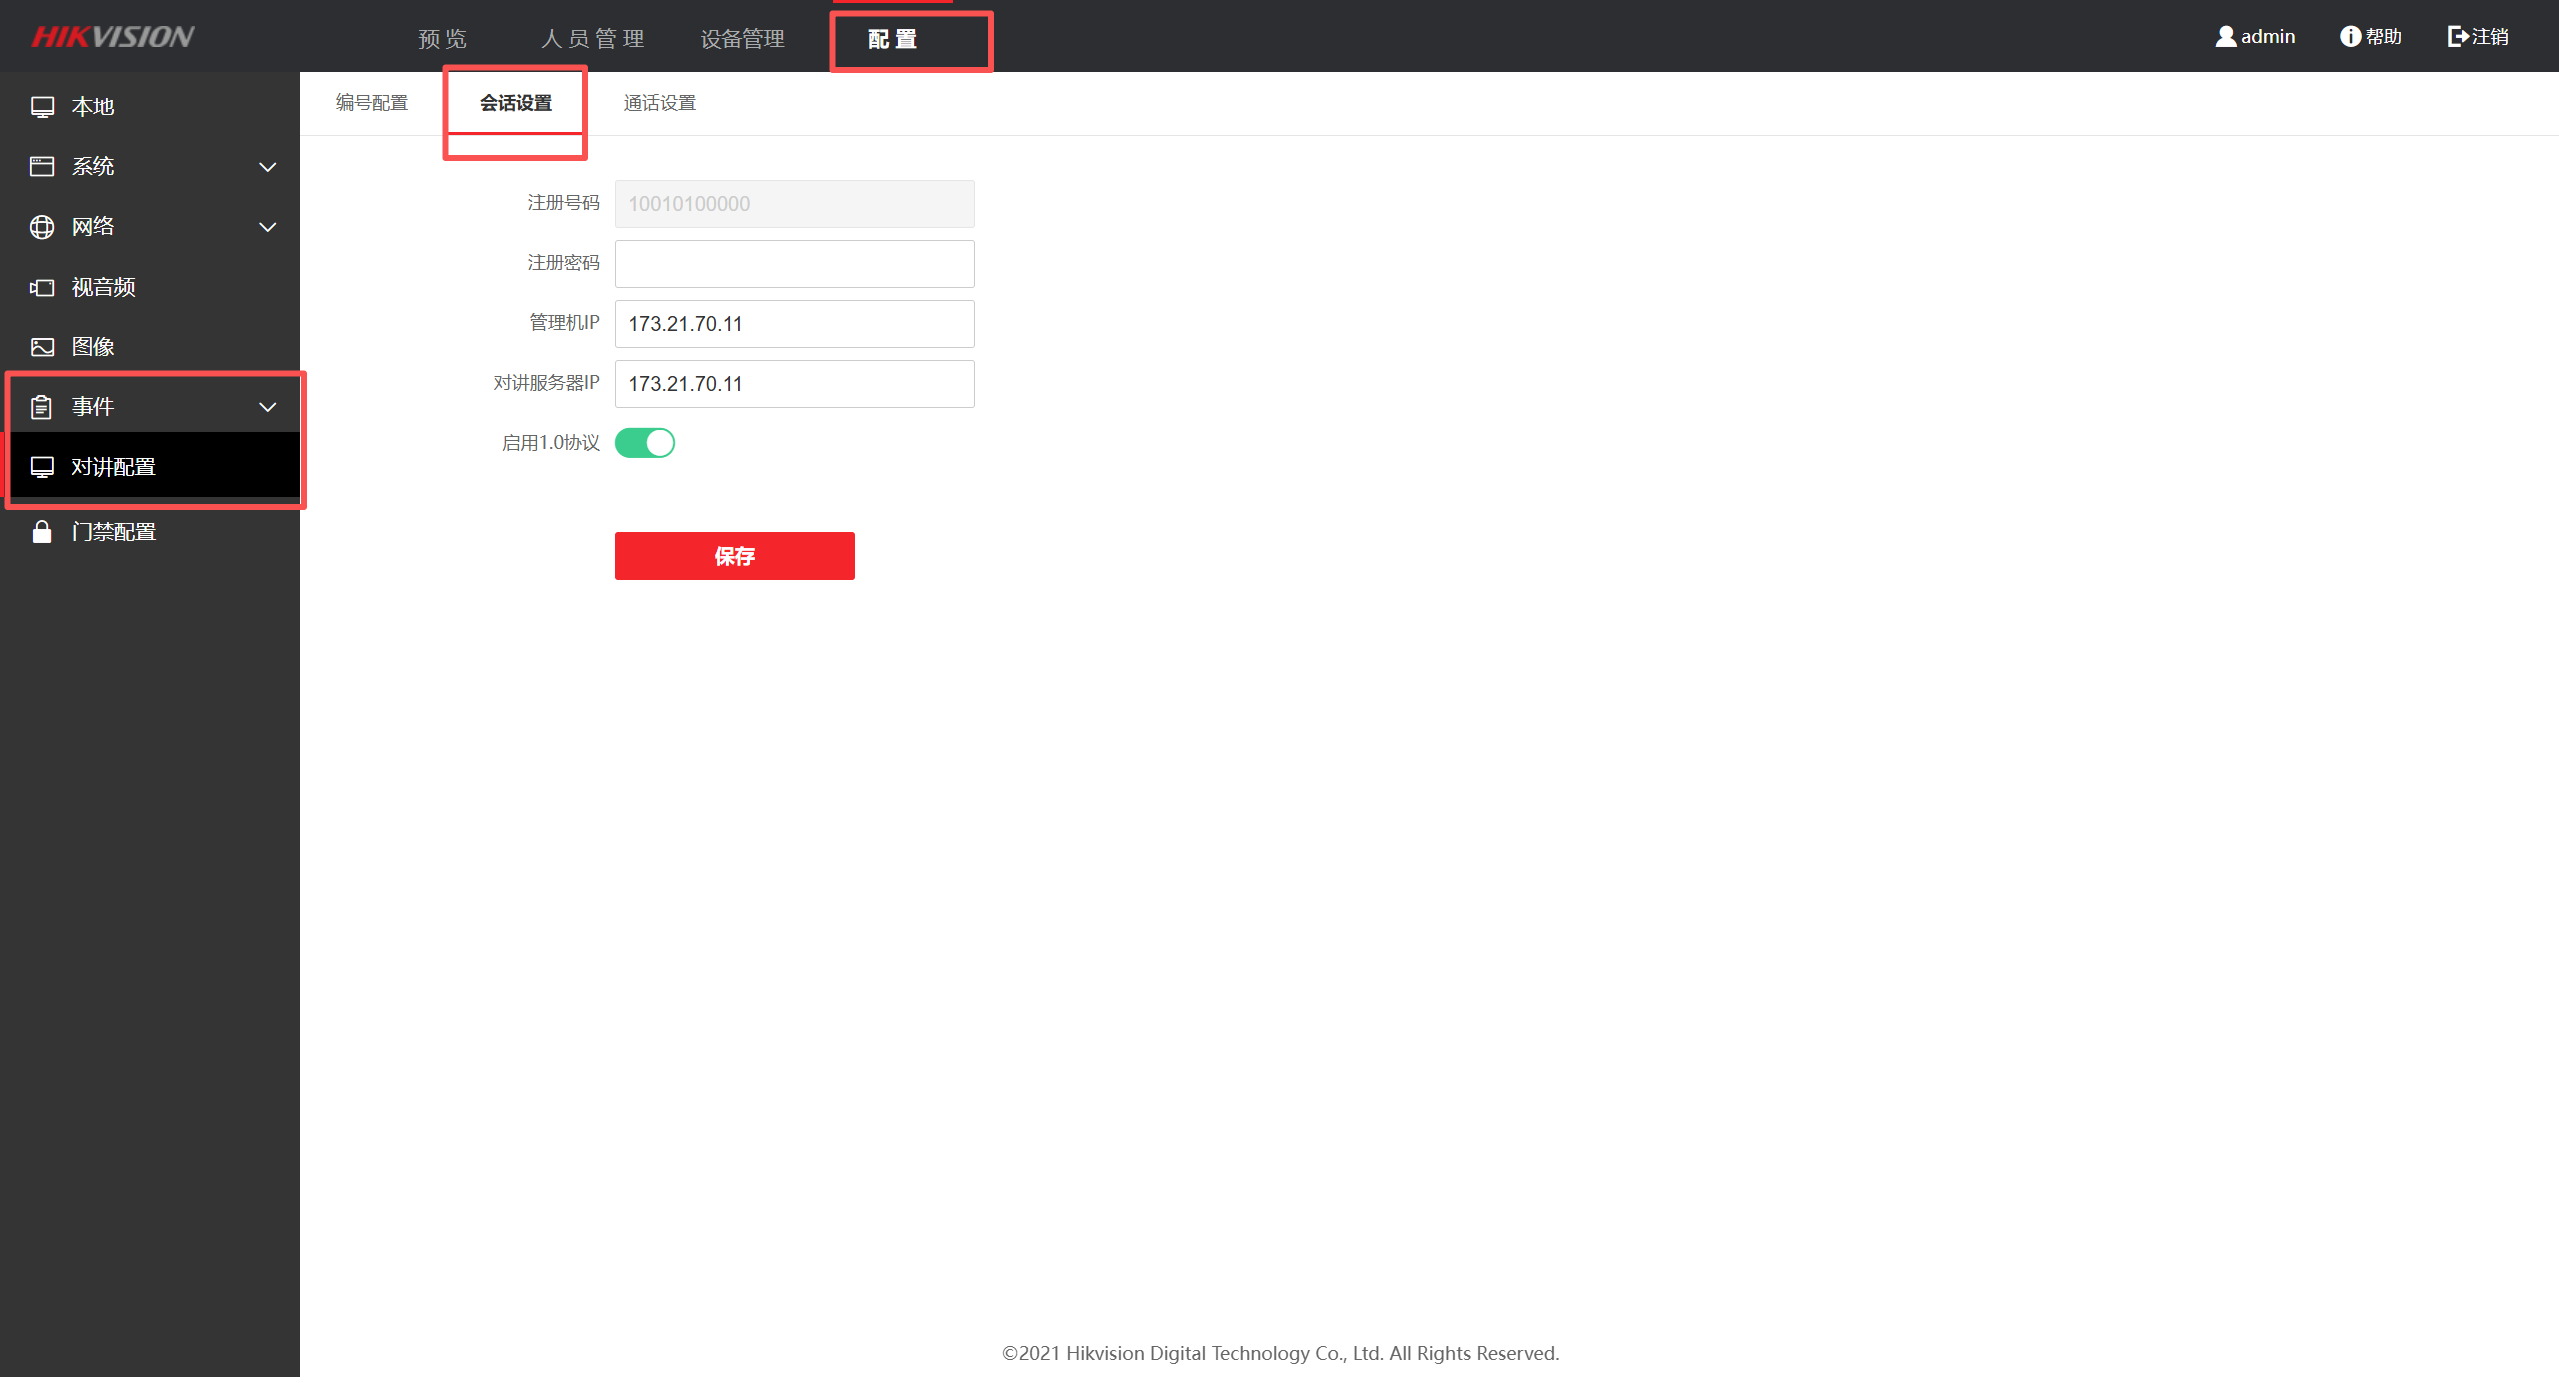Click the 注册密码 input field

pos(794,264)
